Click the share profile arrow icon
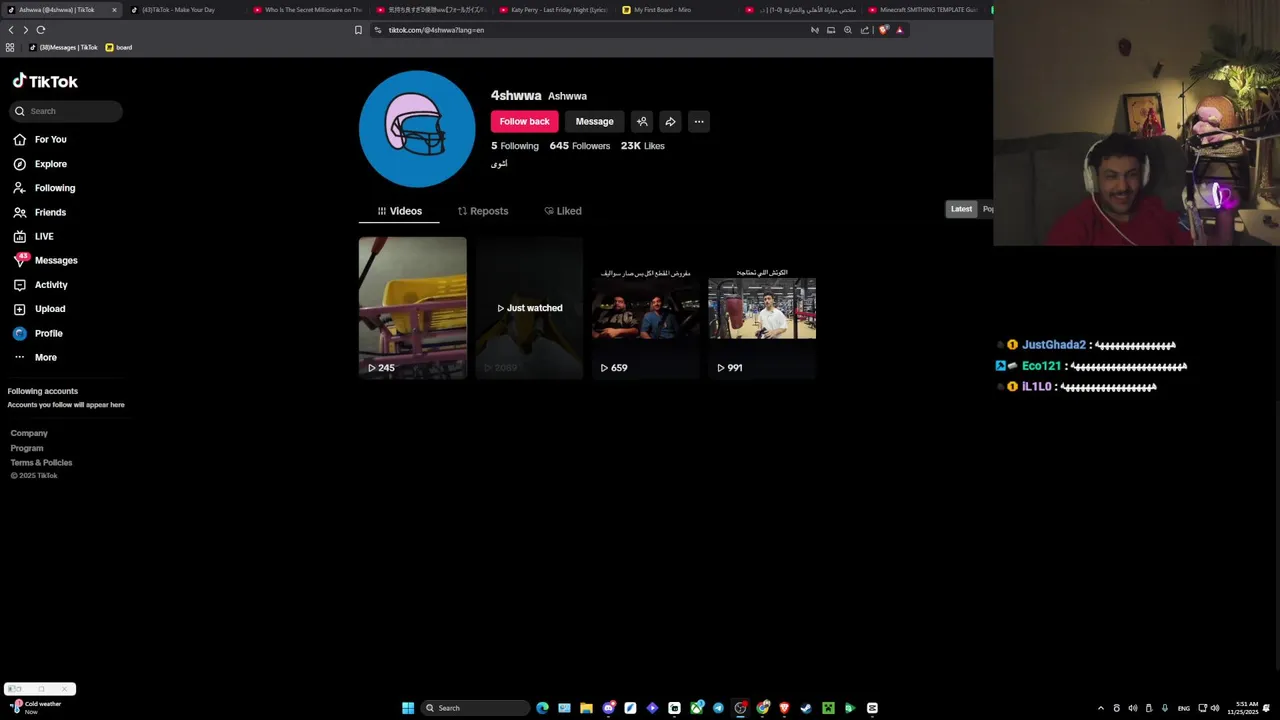The height and width of the screenshot is (720, 1280). point(670,121)
